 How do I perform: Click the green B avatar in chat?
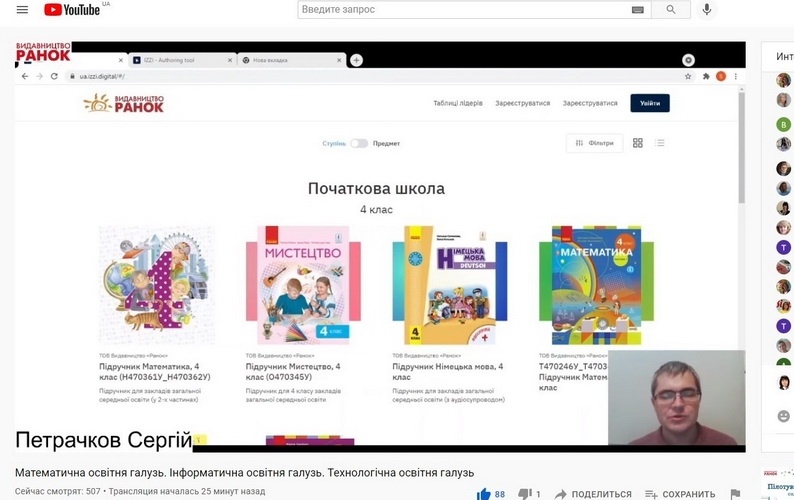783,125
